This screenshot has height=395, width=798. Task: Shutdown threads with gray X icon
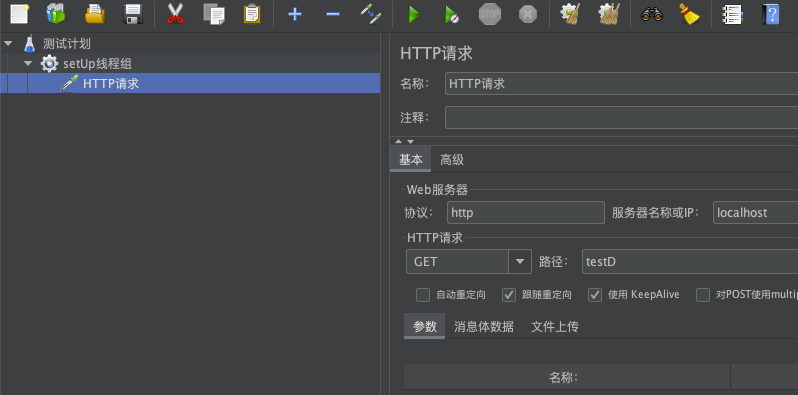(x=528, y=14)
